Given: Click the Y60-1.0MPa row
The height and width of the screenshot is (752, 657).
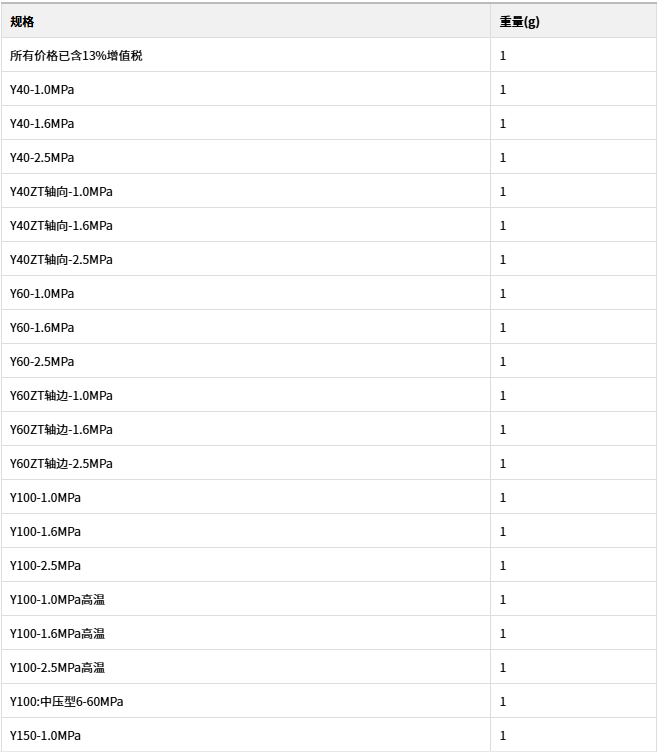Looking at the screenshot, I should pos(328,294).
